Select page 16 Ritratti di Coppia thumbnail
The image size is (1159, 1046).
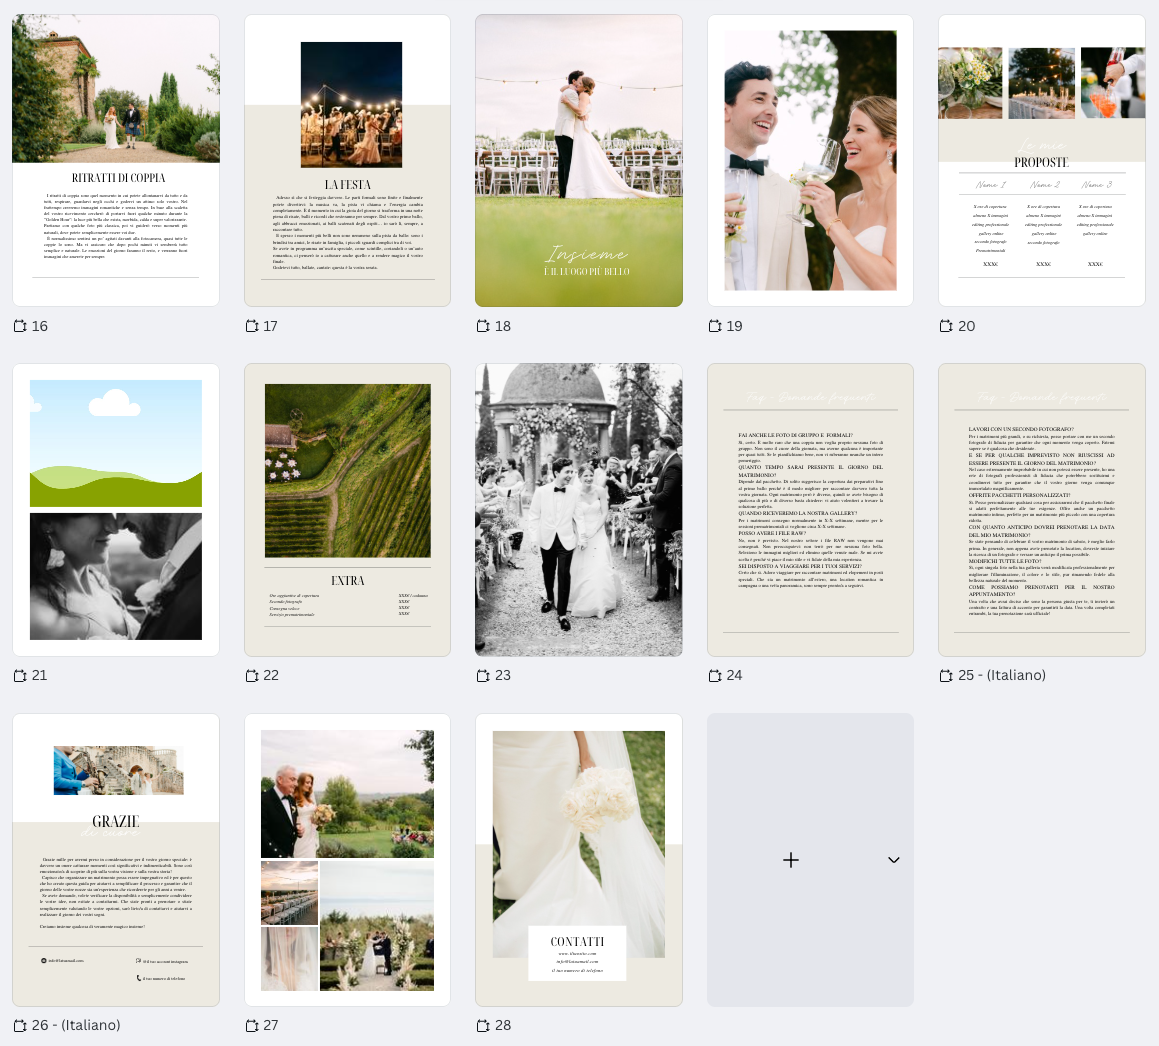(116, 160)
